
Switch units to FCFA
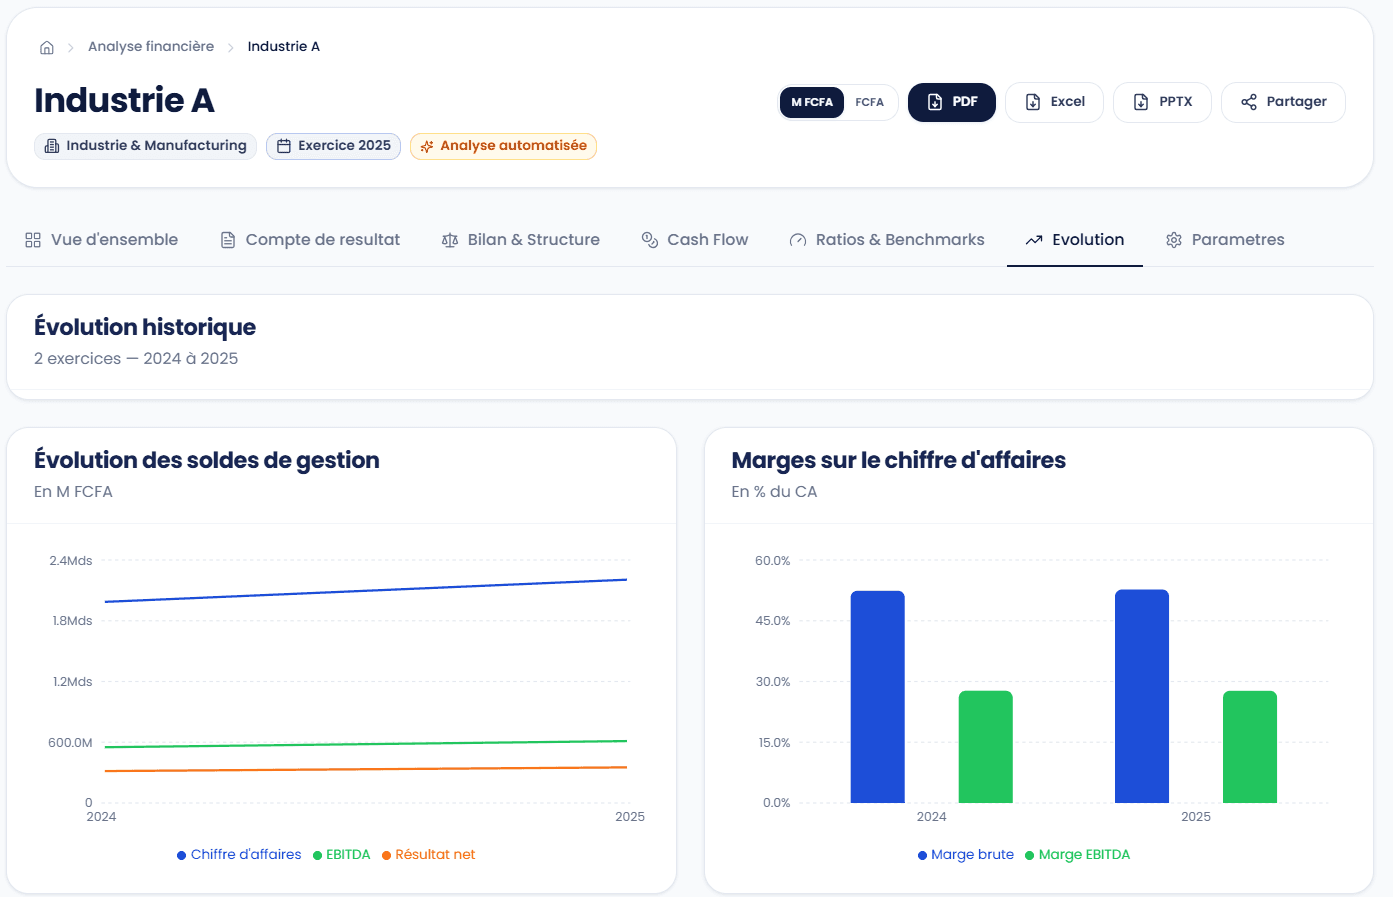click(870, 102)
